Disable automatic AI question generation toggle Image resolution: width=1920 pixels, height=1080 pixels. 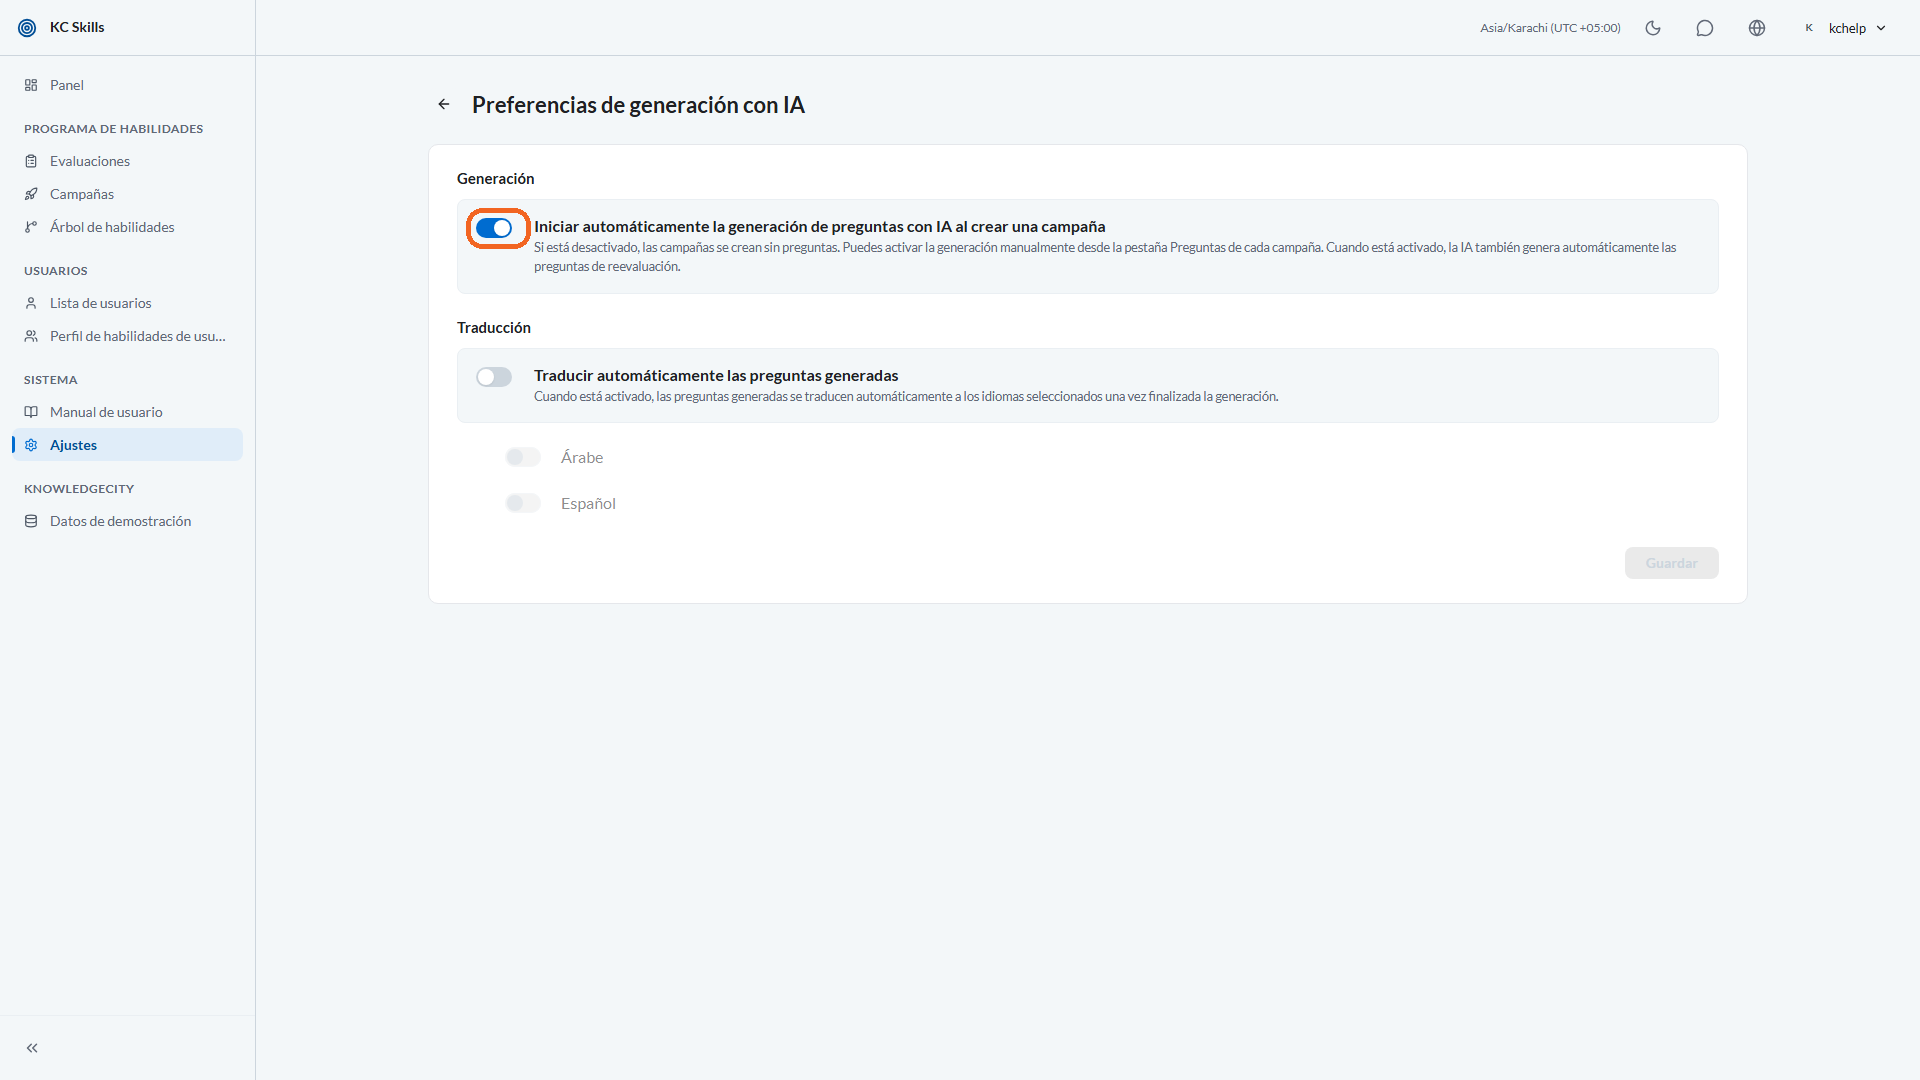coord(494,228)
